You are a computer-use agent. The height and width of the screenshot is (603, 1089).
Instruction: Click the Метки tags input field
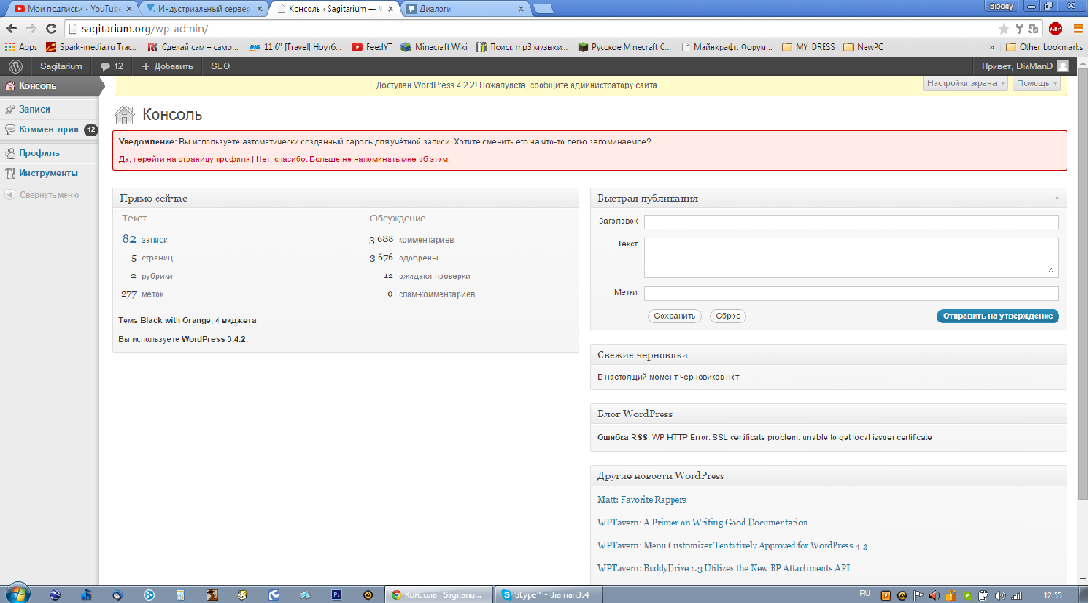click(x=851, y=293)
